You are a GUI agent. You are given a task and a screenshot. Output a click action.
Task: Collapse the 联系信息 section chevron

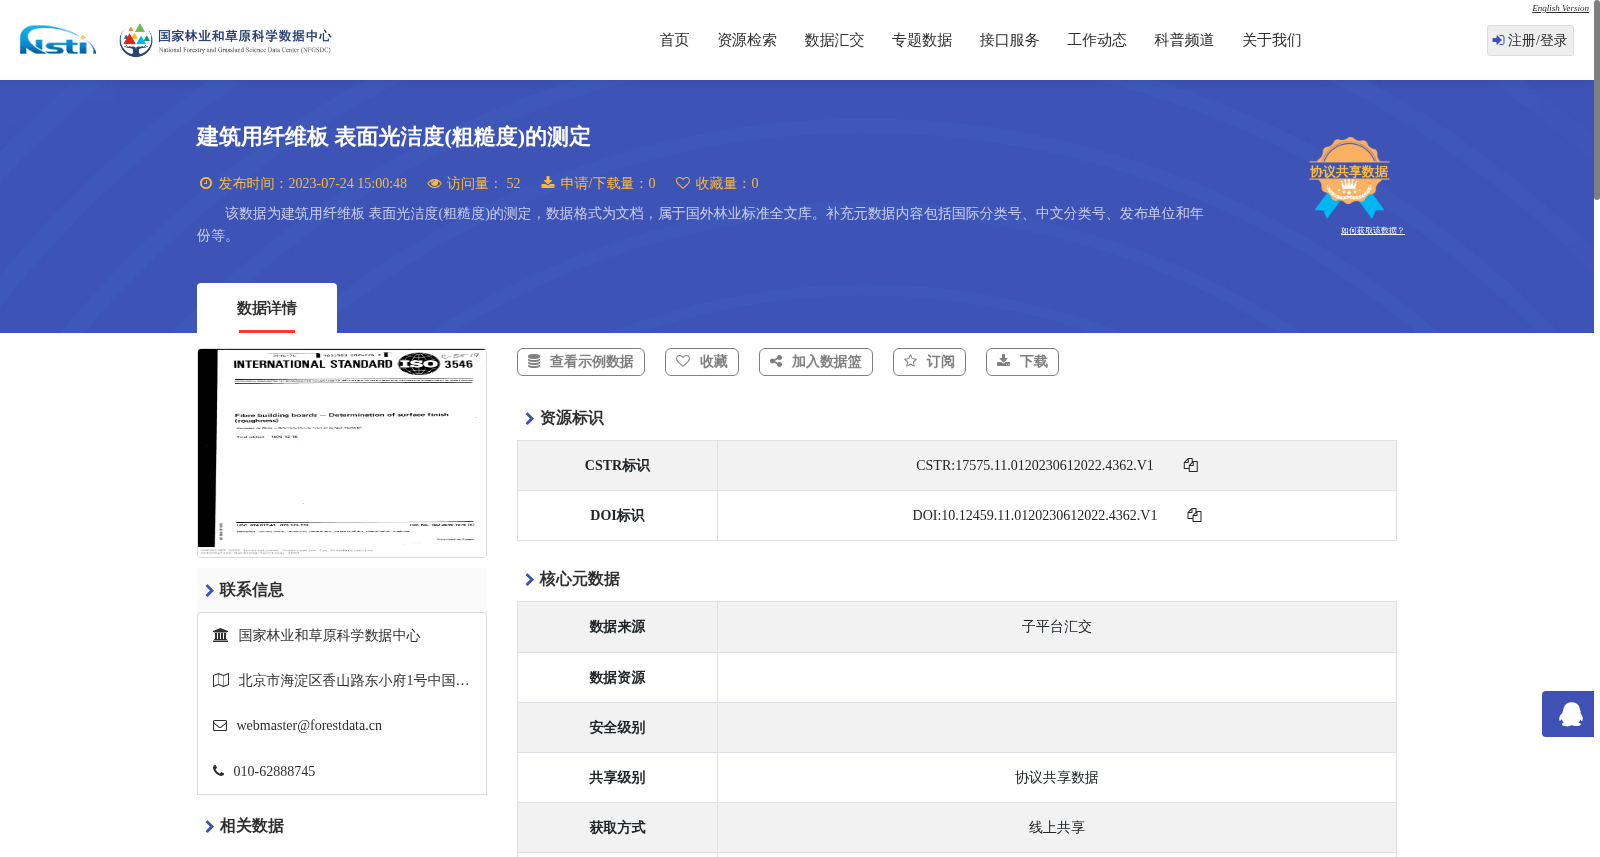point(209,591)
